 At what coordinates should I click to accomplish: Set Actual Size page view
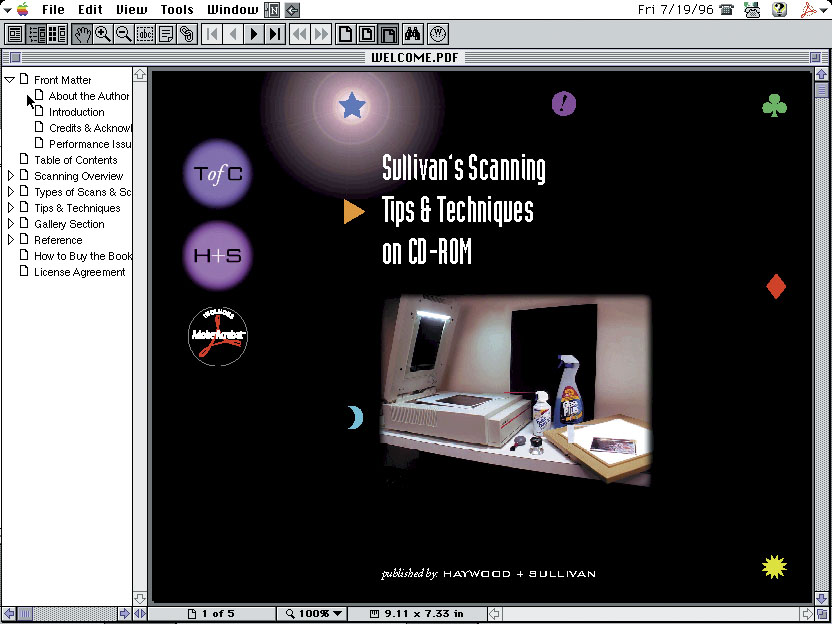pos(345,34)
